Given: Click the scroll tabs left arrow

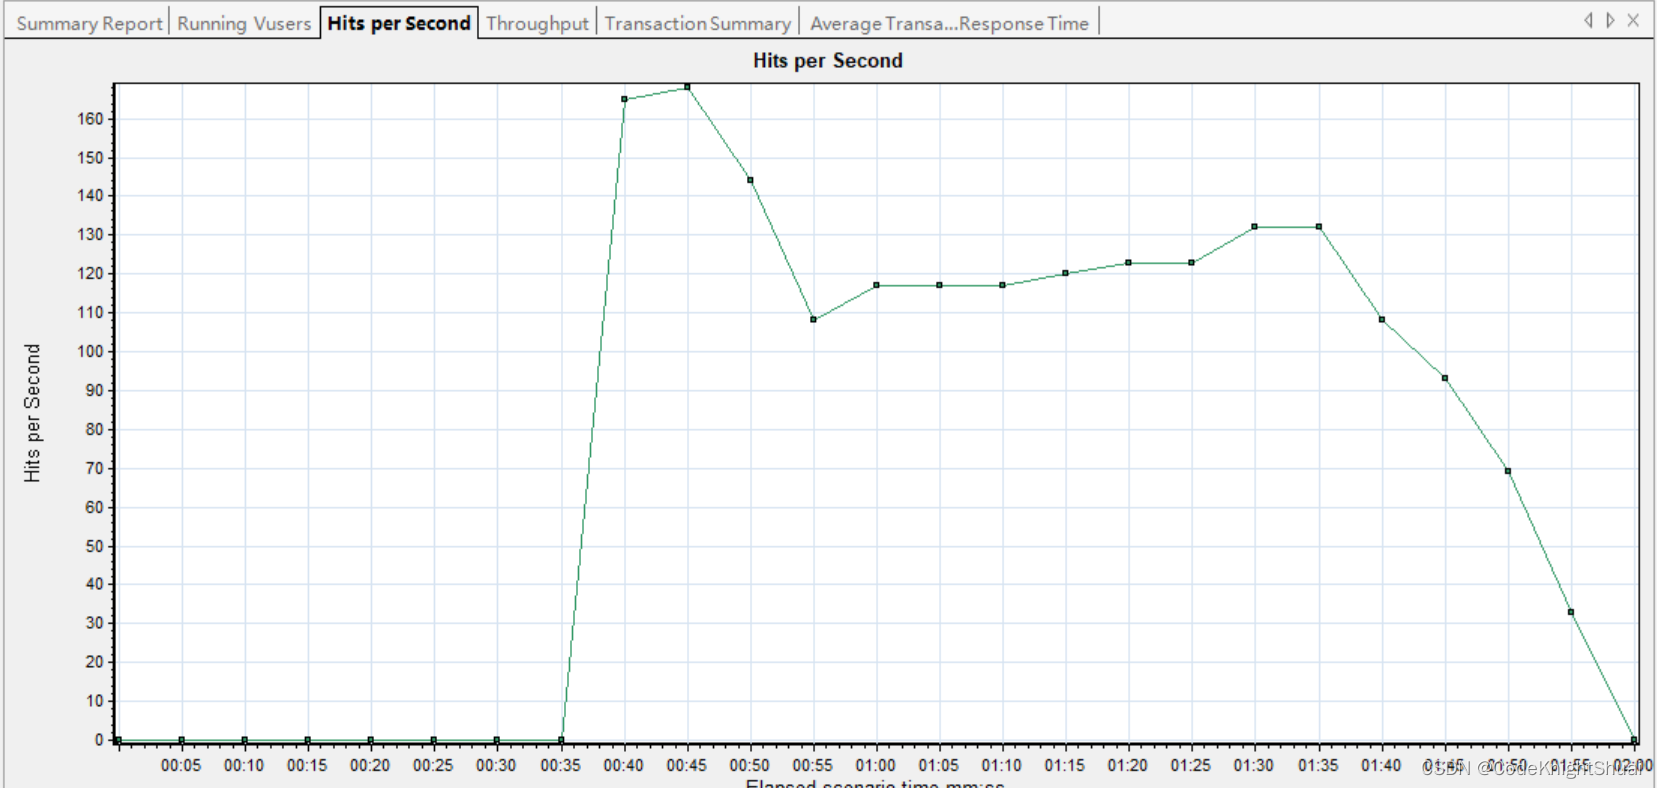Looking at the screenshot, I should [1588, 20].
